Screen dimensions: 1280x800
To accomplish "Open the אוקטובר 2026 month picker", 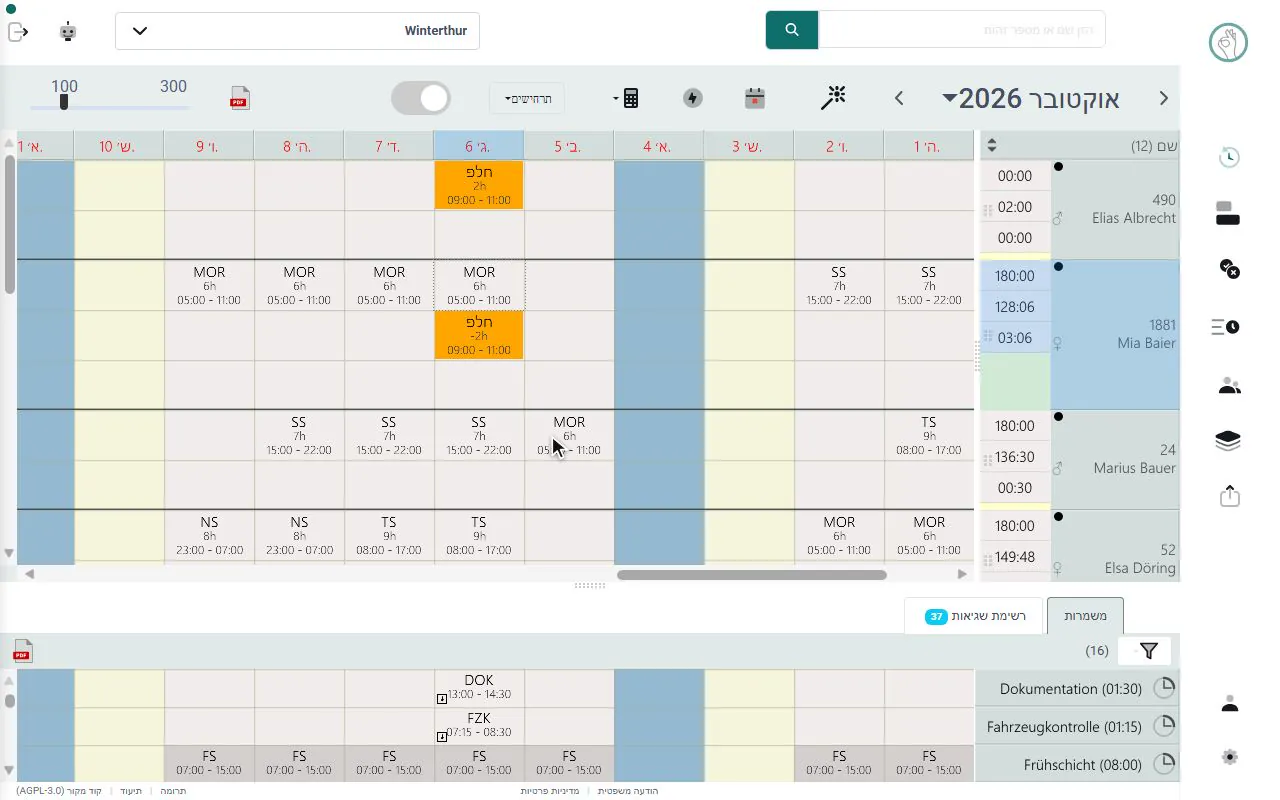I will click(x=1031, y=98).
